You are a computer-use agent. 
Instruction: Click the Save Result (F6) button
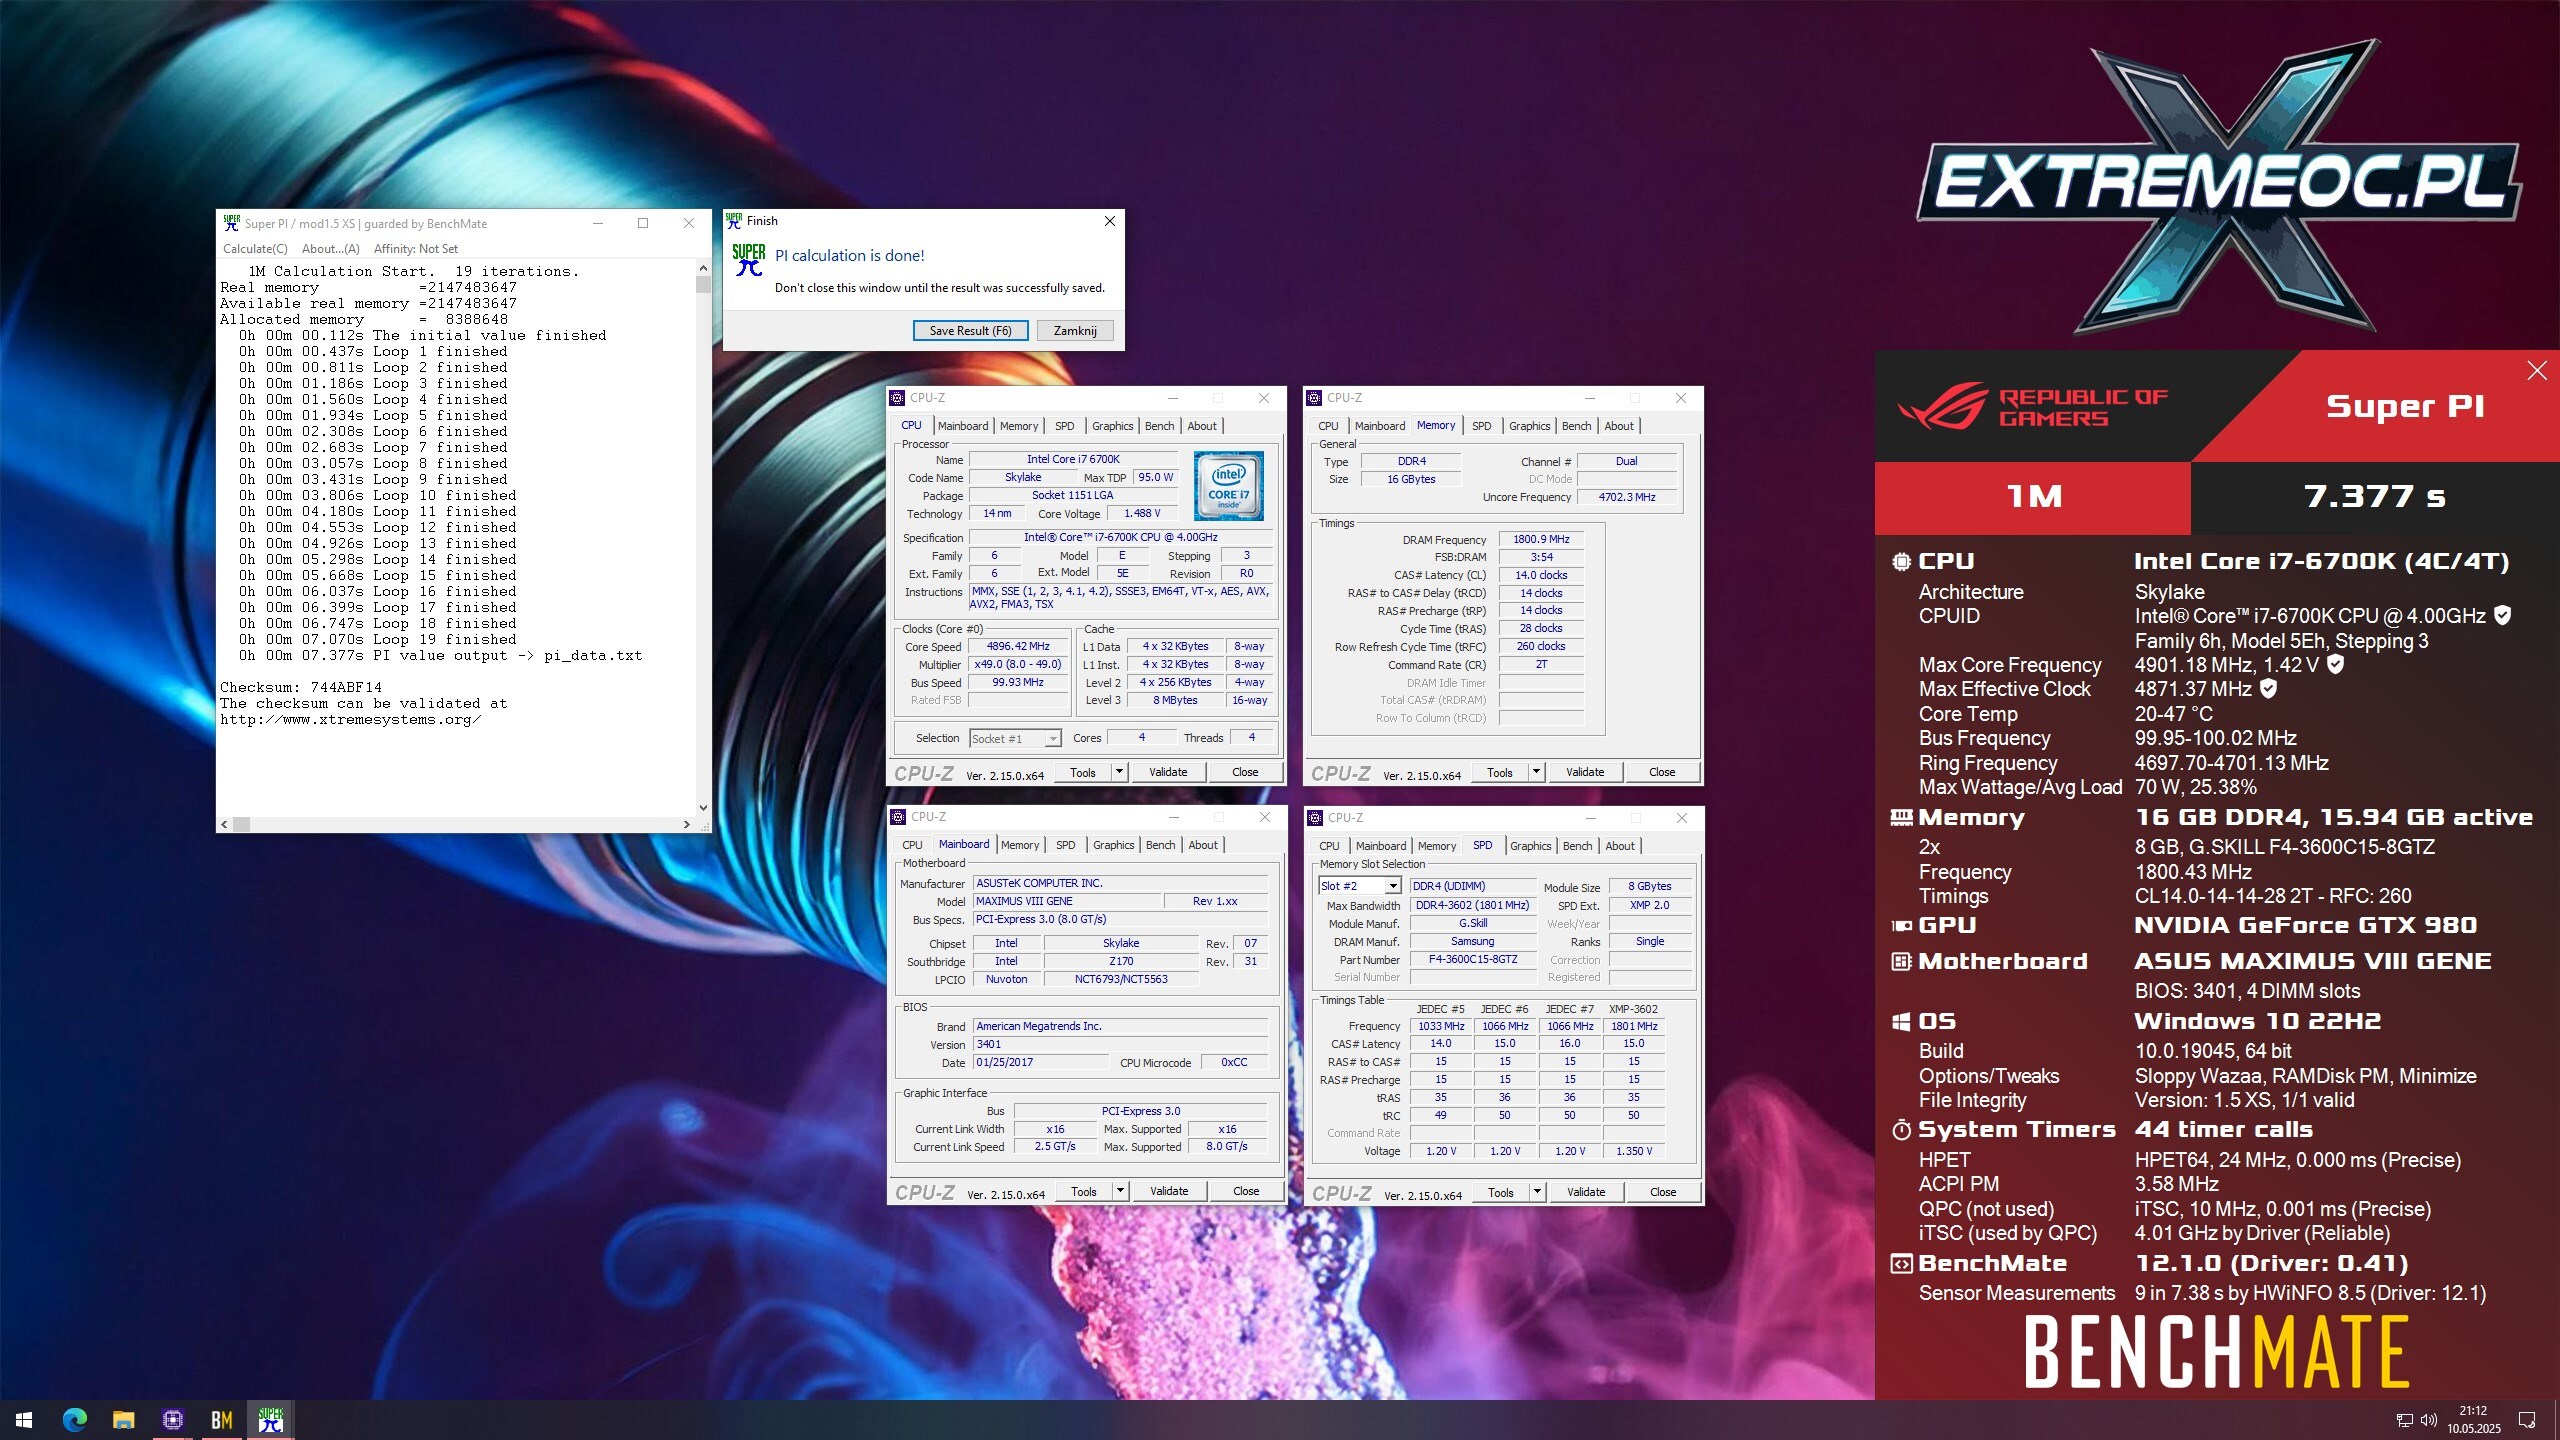(970, 331)
